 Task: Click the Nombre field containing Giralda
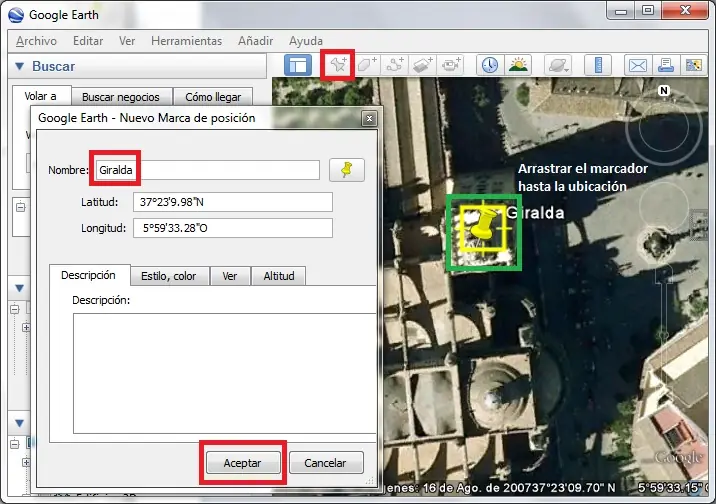point(207,170)
